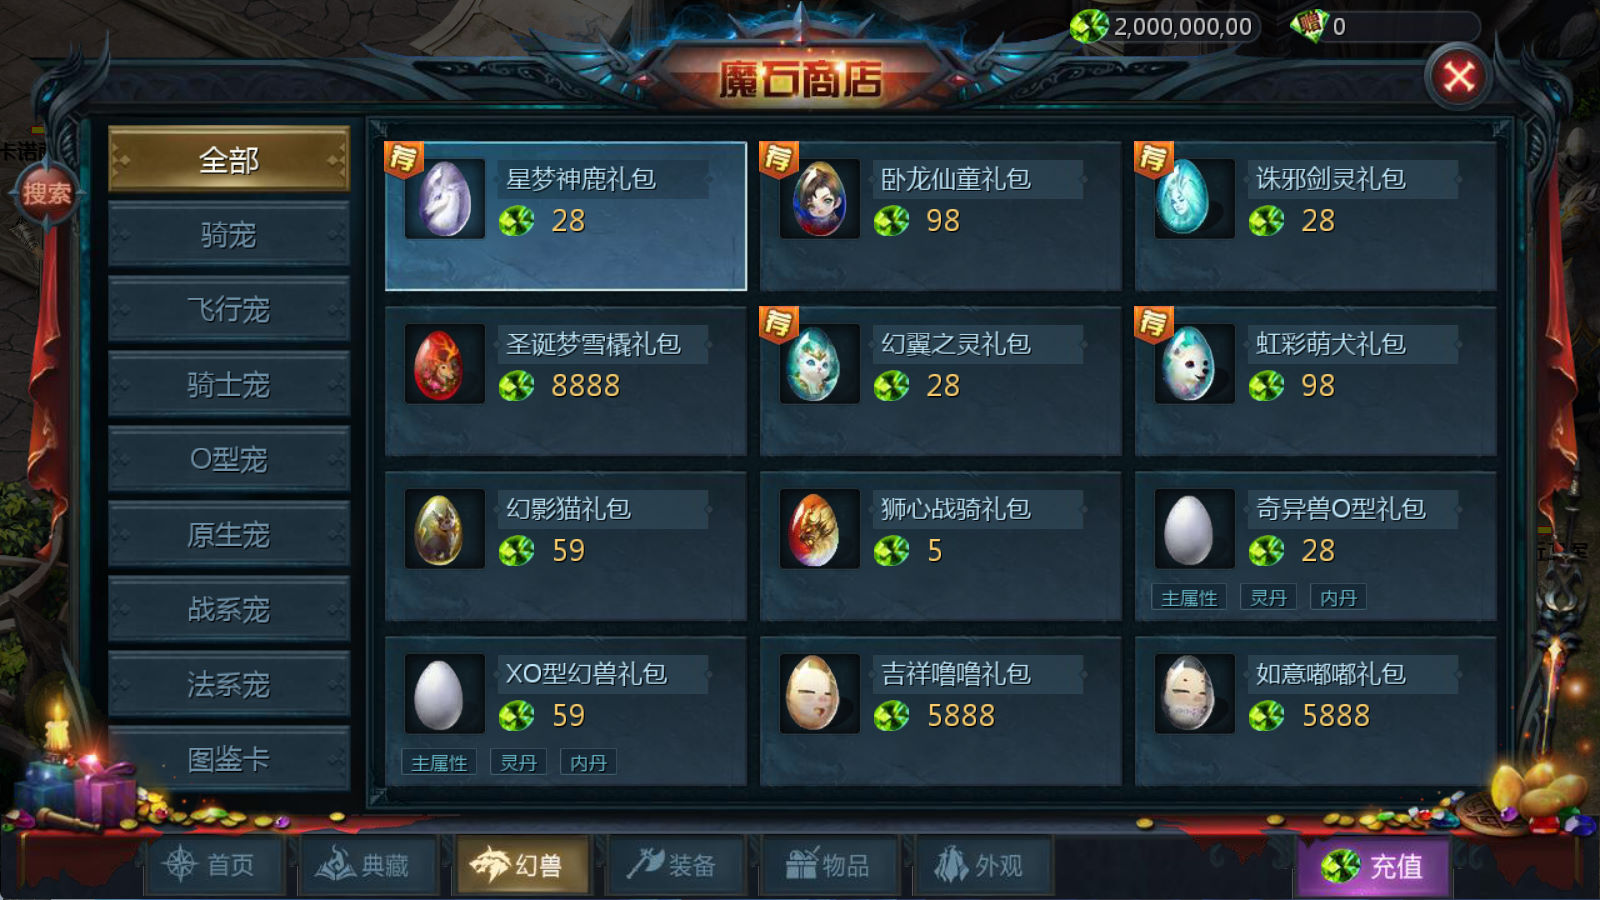
Task: Open the 外观 bottom tab
Action: (980, 865)
